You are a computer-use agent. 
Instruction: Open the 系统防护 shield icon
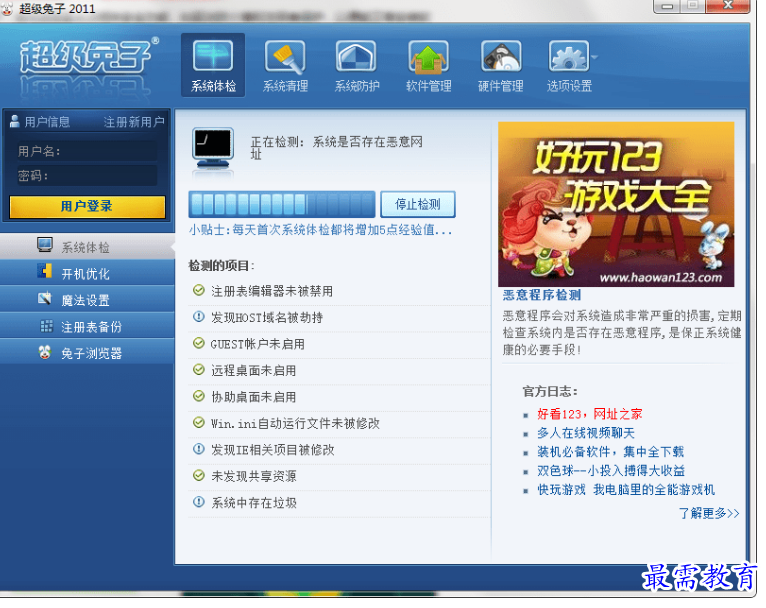click(x=356, y=57)
